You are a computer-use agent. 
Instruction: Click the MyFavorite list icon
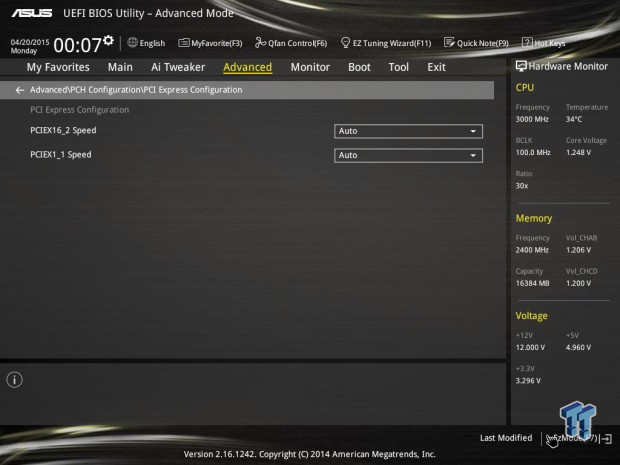click(x=183, y=43)
